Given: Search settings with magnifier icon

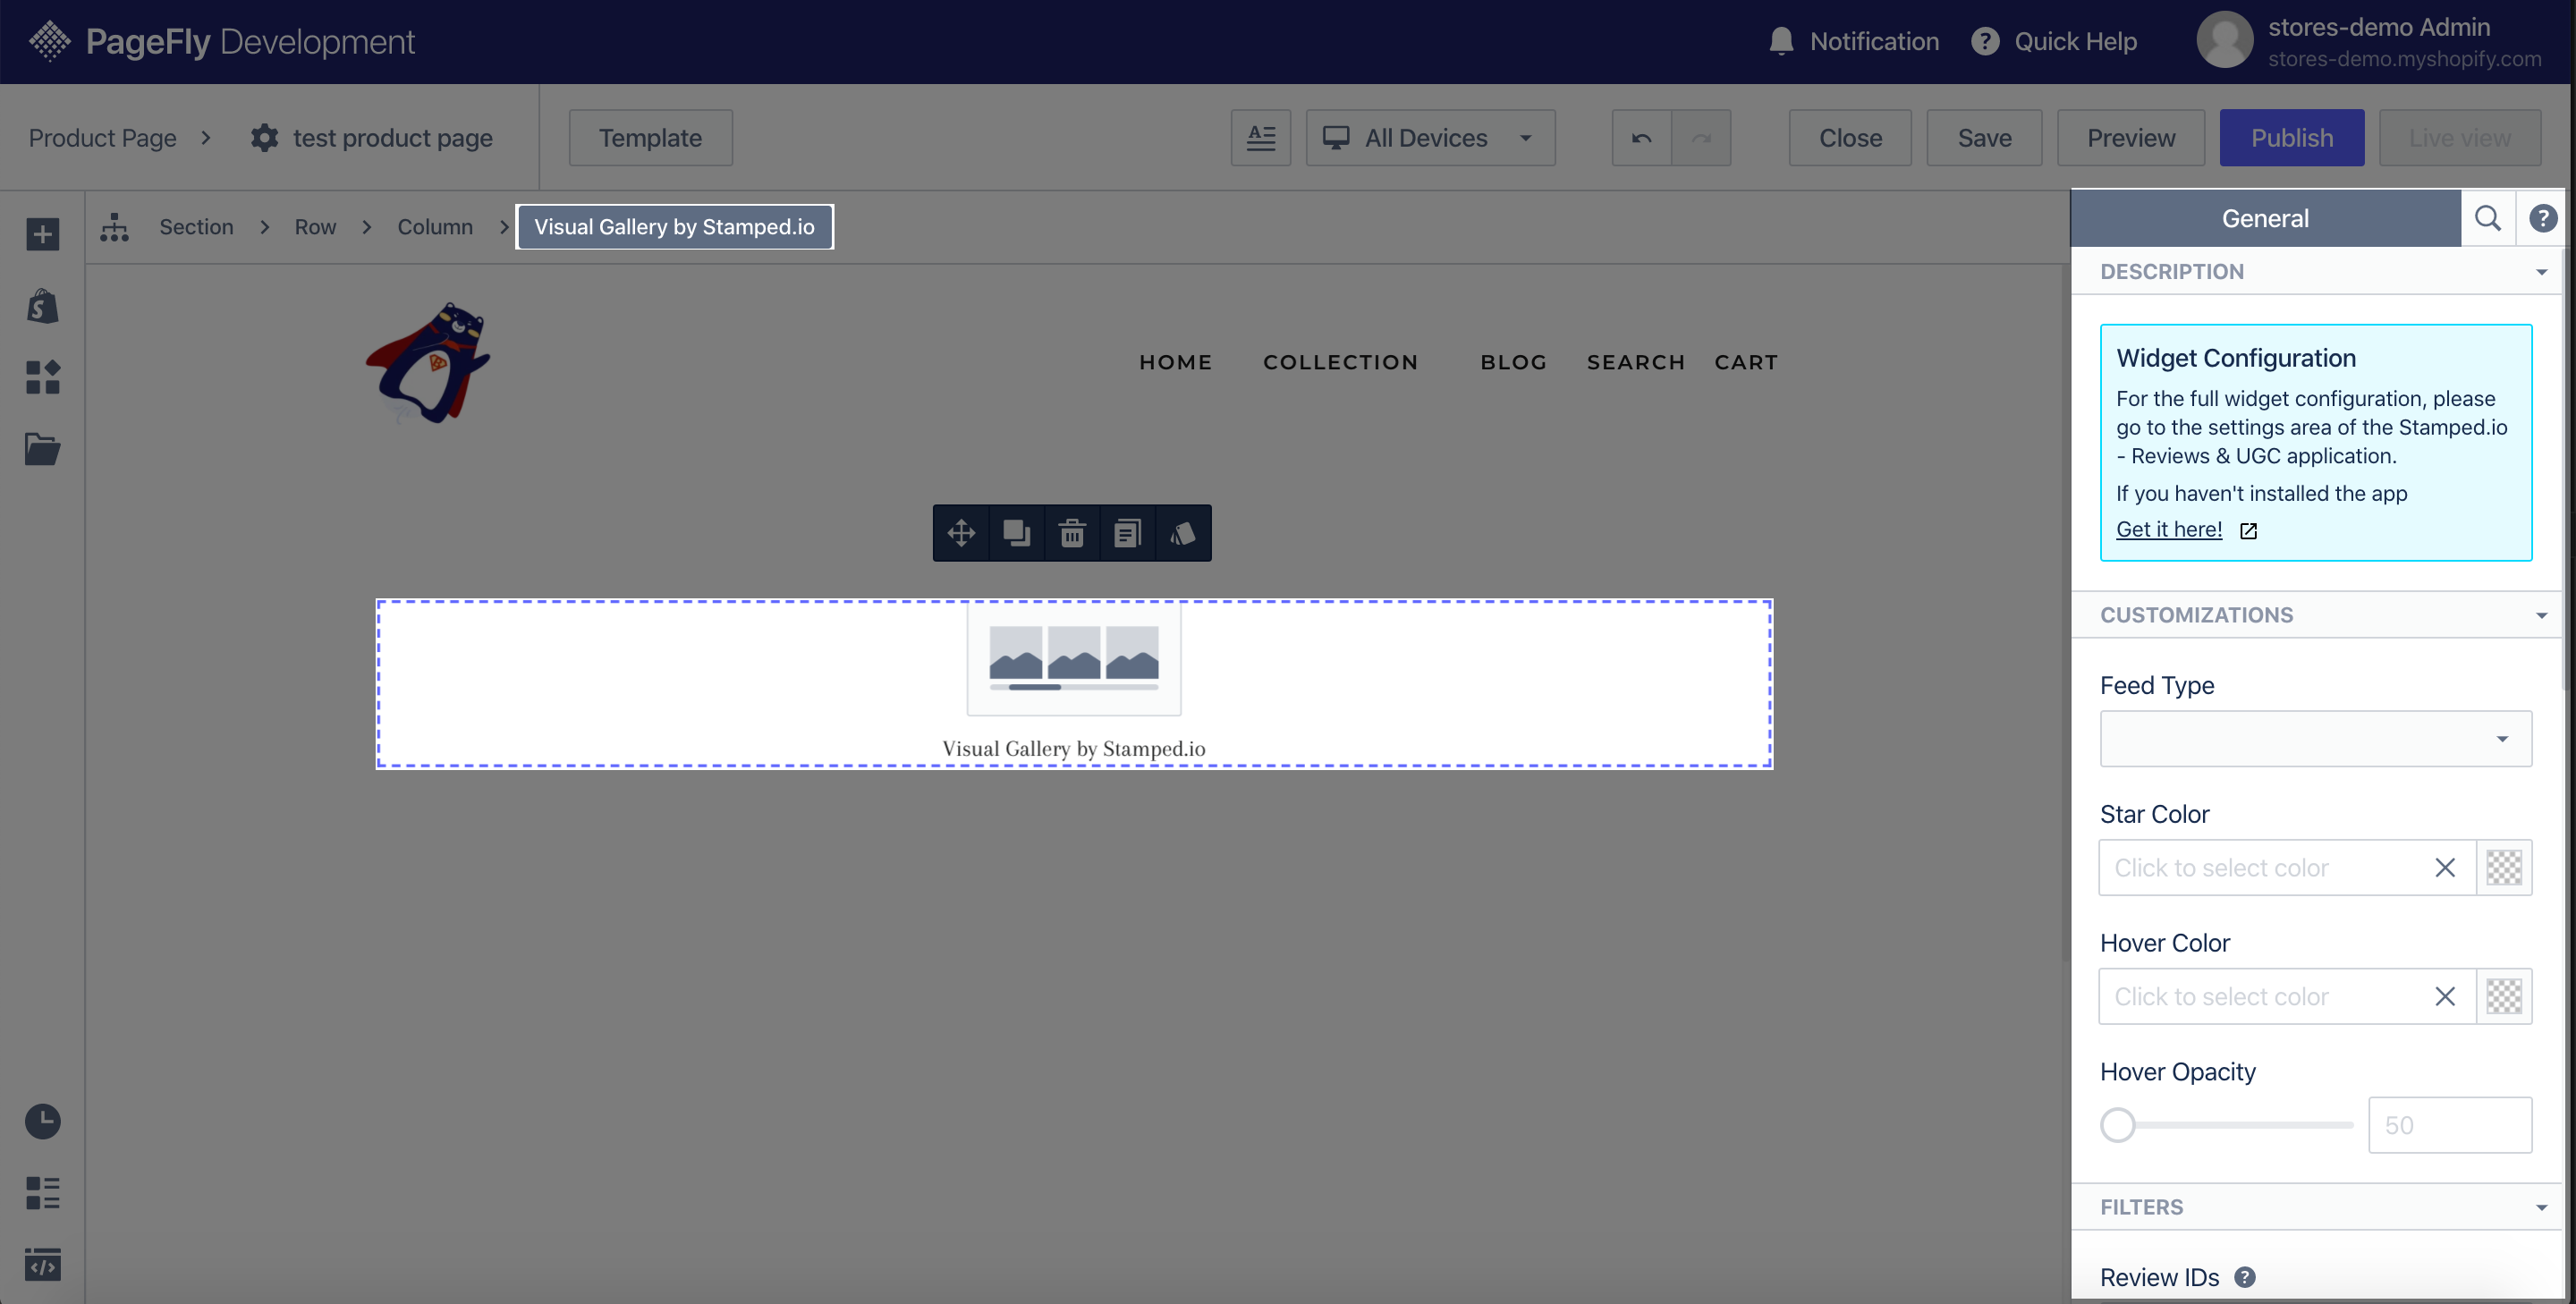Looking at the screenshot, I should (x=2488, y=218).
